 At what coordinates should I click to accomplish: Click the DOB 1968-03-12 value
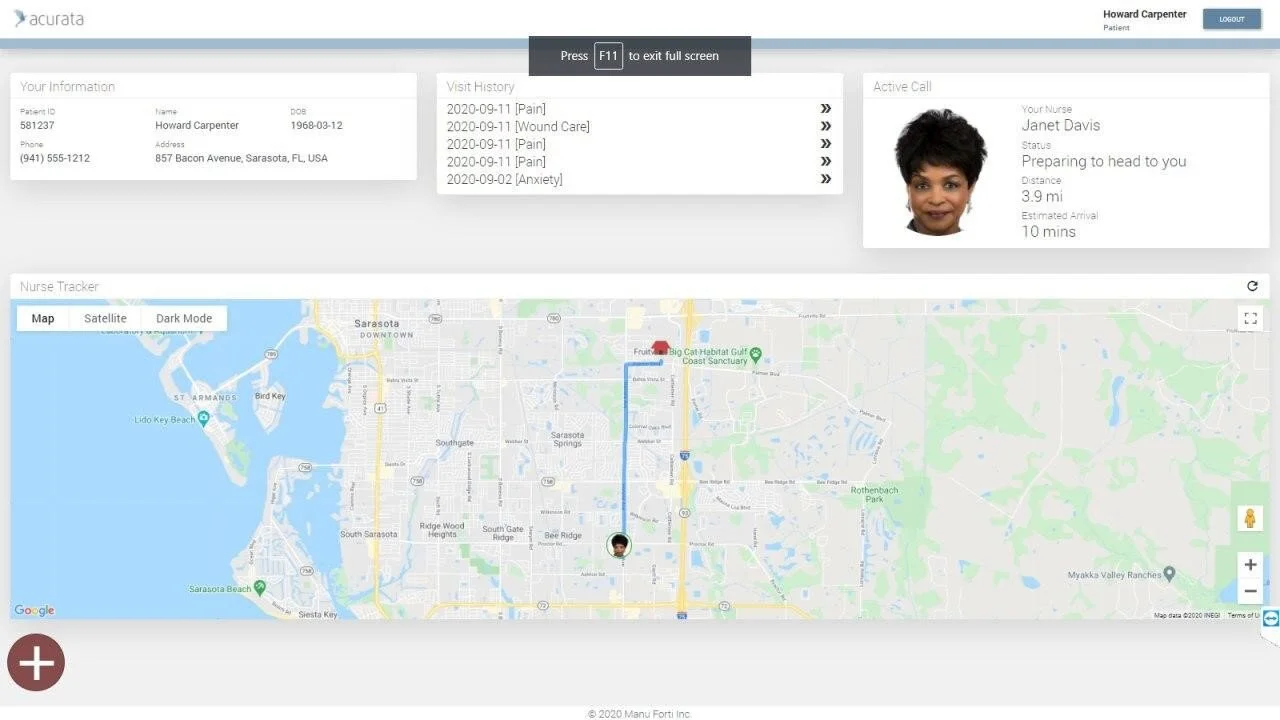[316, 125]
